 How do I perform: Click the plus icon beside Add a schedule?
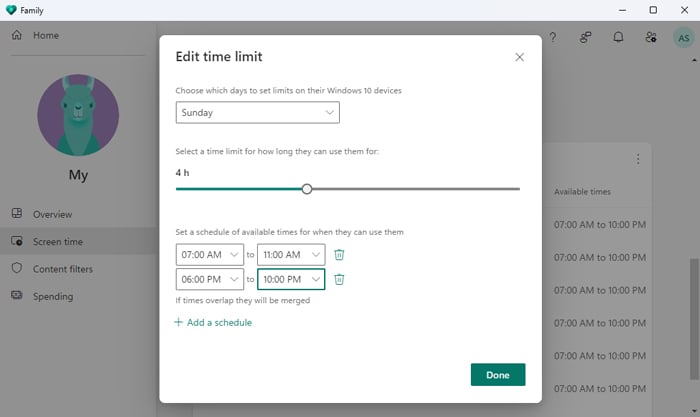(x=179, y=322)
